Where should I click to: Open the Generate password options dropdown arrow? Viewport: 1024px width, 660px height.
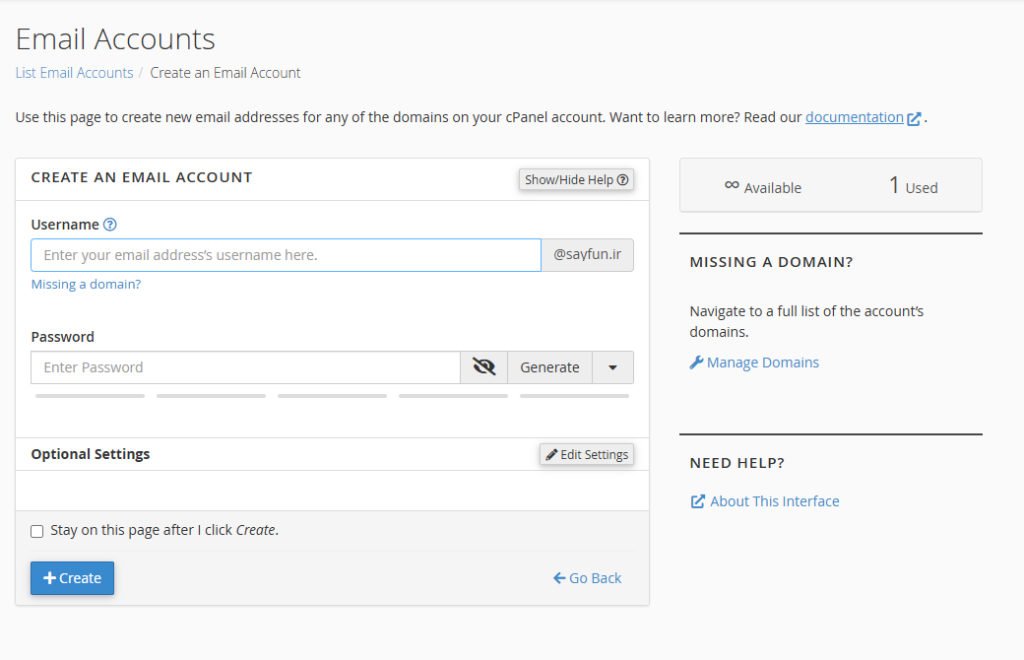pos(613,367)
